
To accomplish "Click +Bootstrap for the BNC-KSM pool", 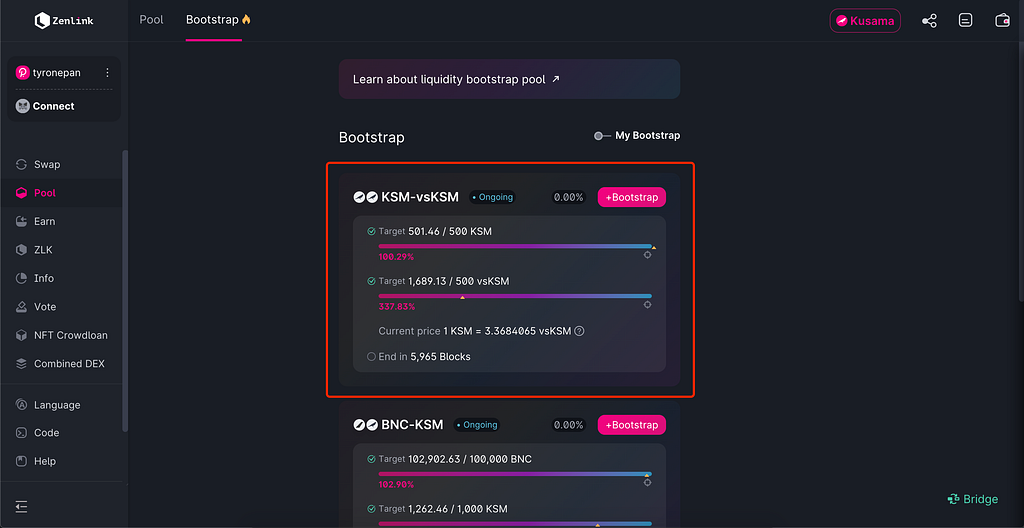I will (631, 425).
